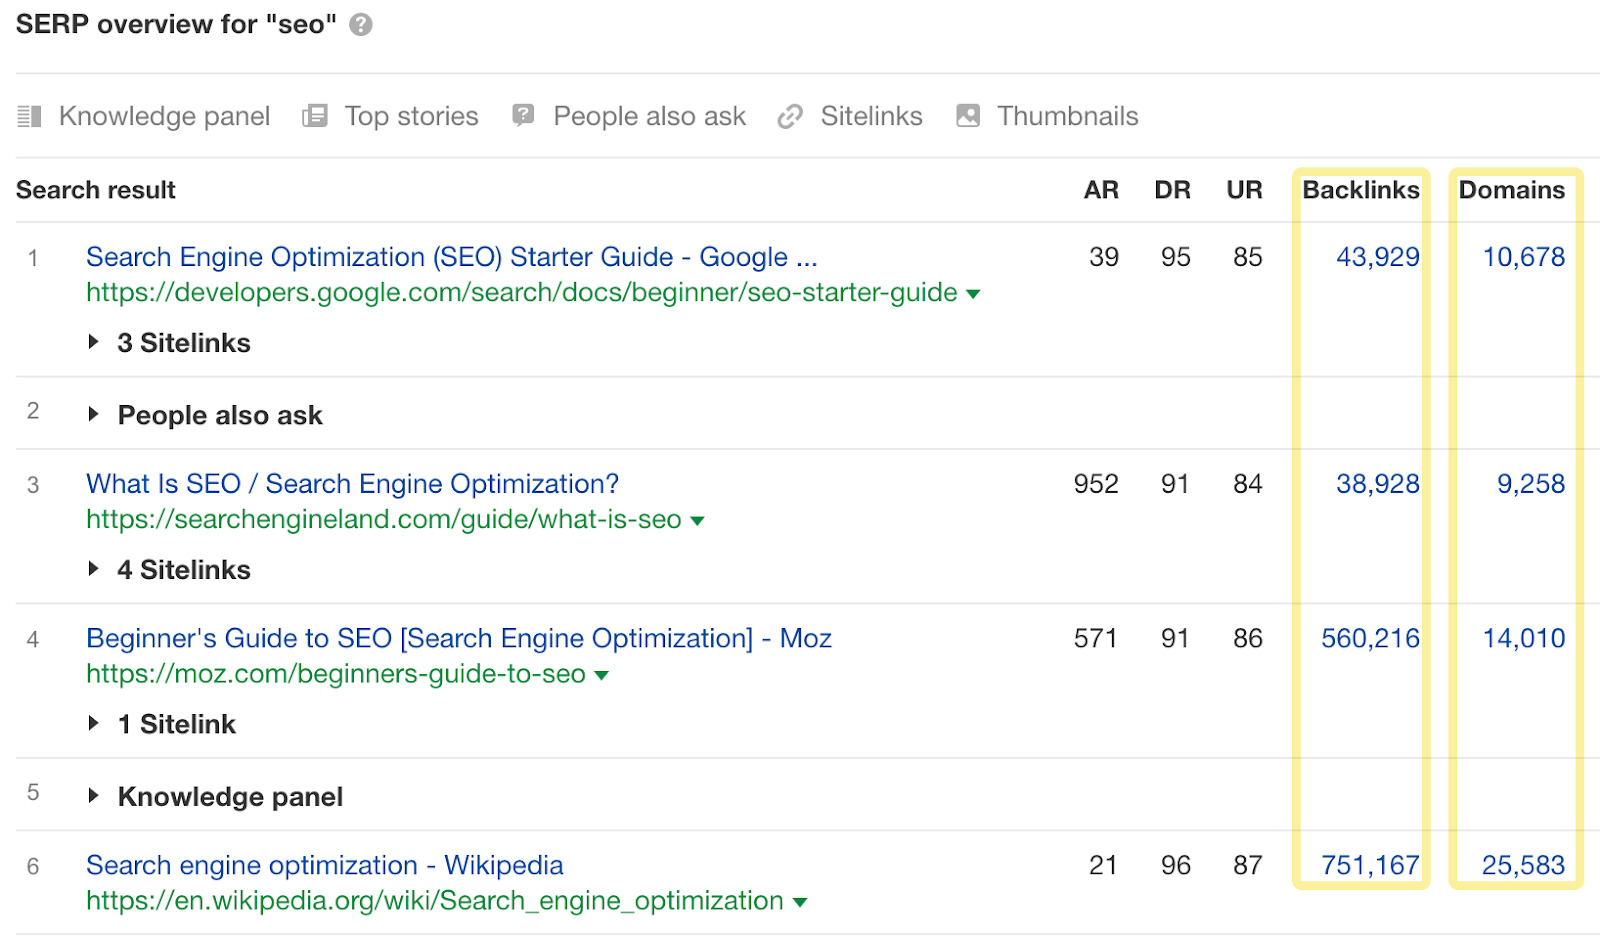Expand the 3 Sitelinks row

coord(94,342)
